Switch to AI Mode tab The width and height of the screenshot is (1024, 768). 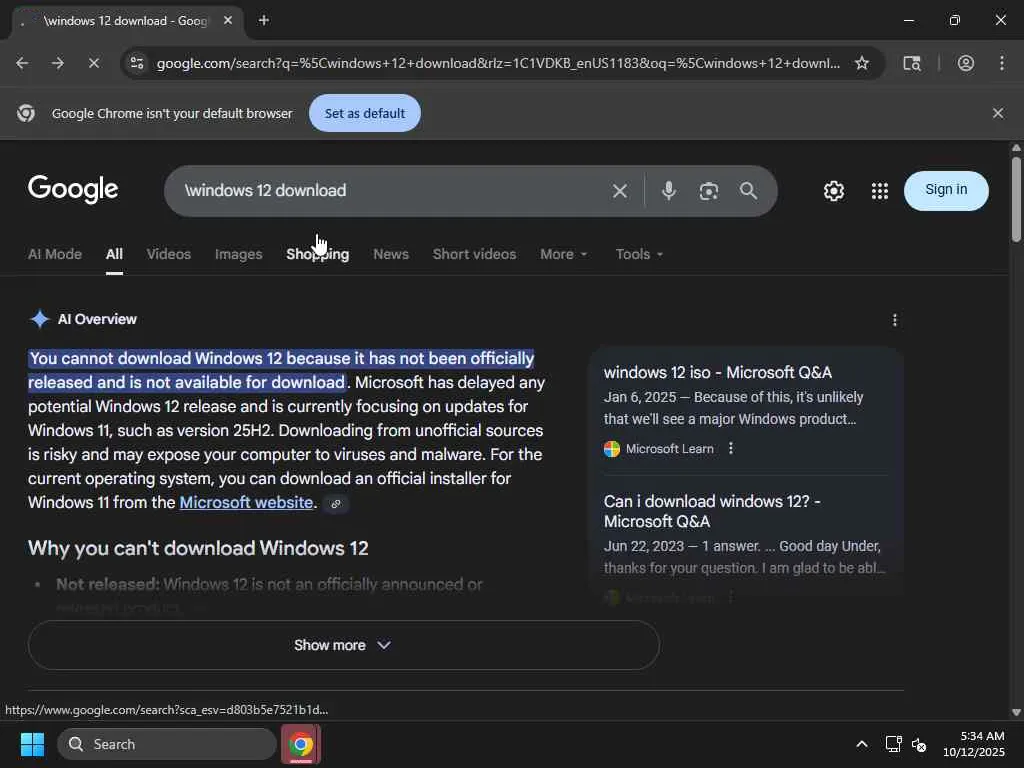55,254
